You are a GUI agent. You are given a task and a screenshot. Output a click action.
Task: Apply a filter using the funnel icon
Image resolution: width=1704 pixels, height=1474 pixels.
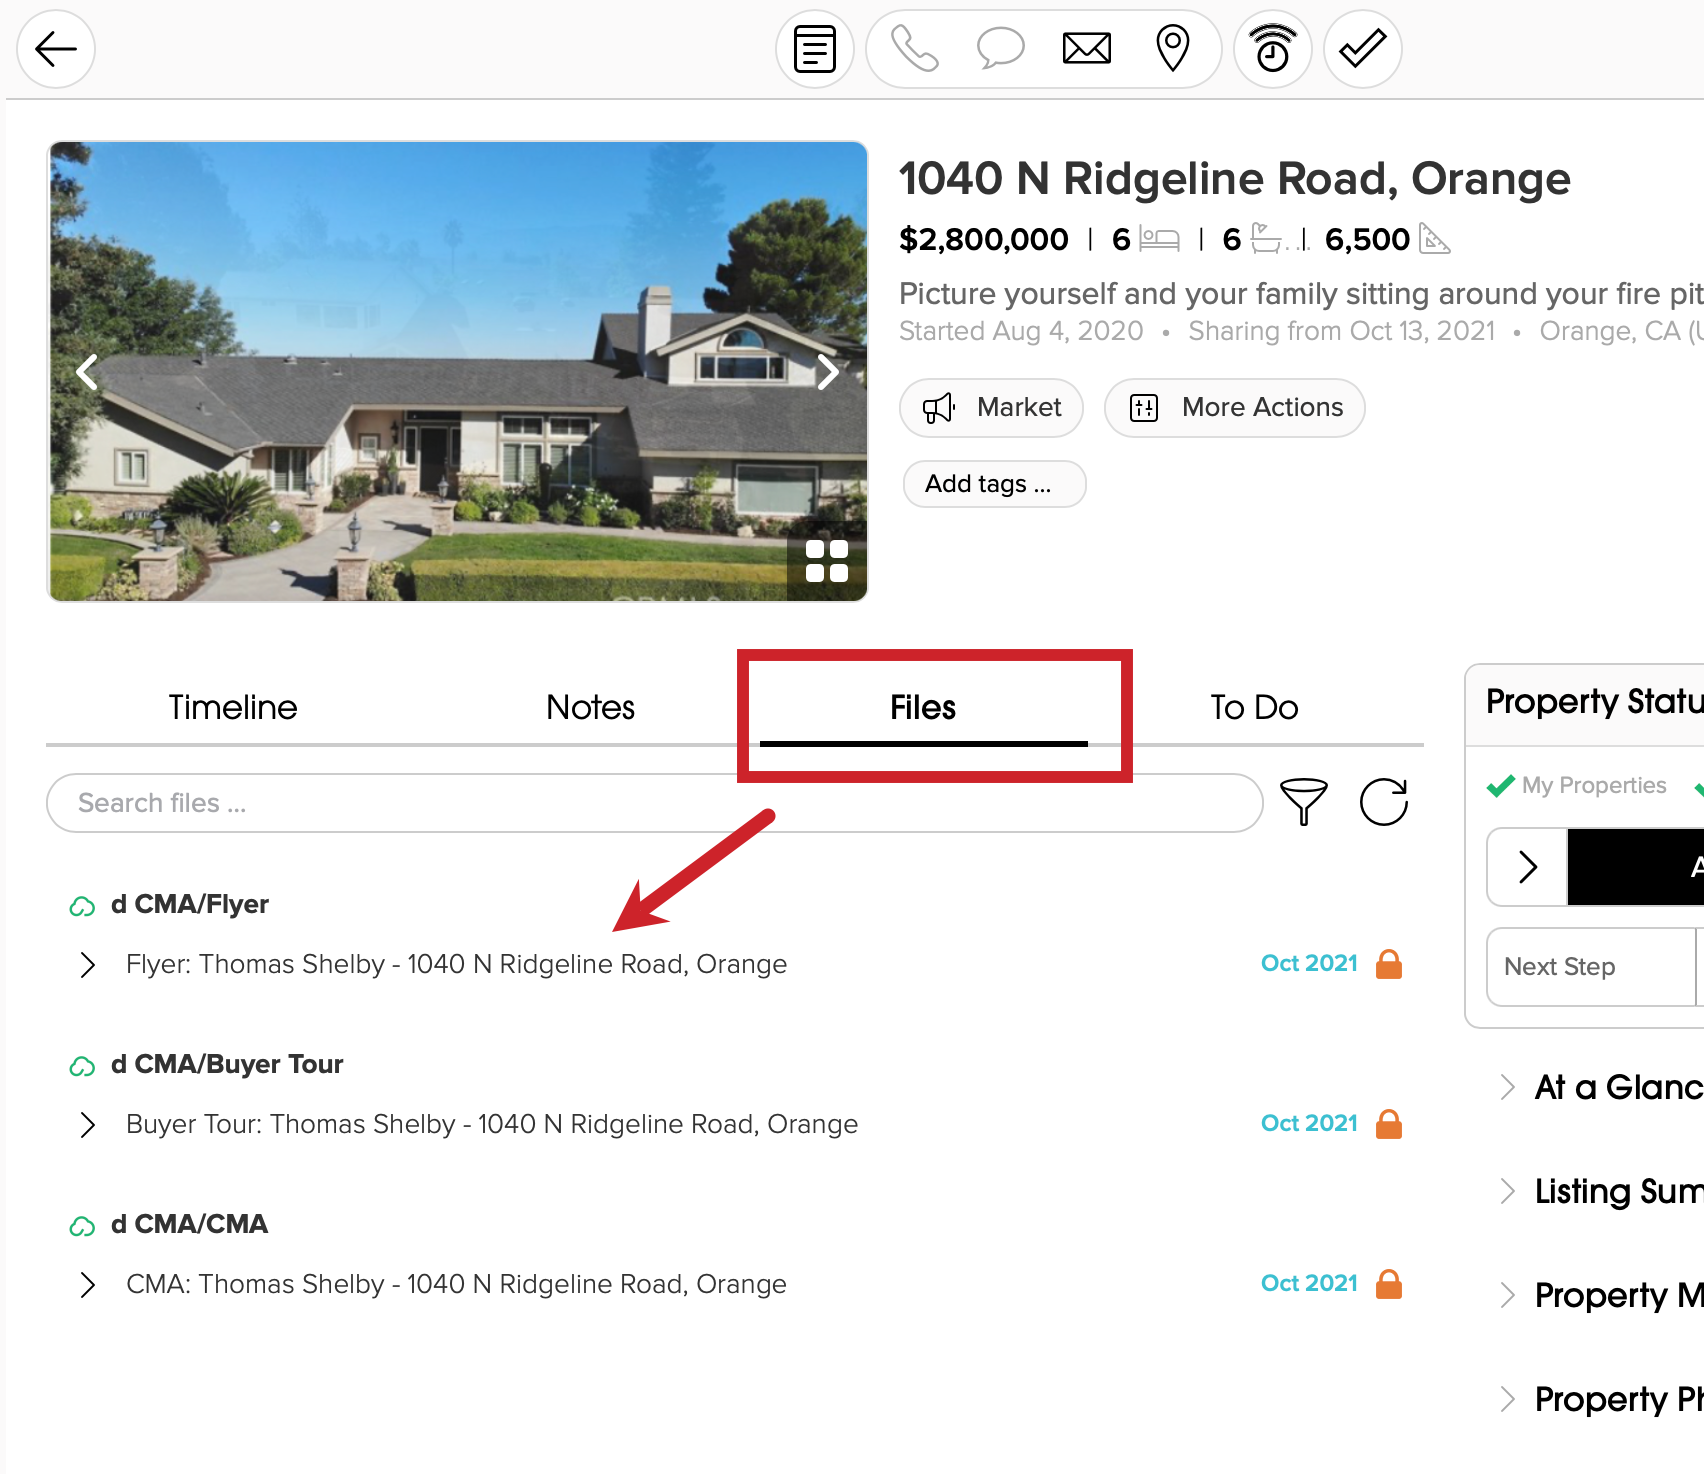point(1302,802)
